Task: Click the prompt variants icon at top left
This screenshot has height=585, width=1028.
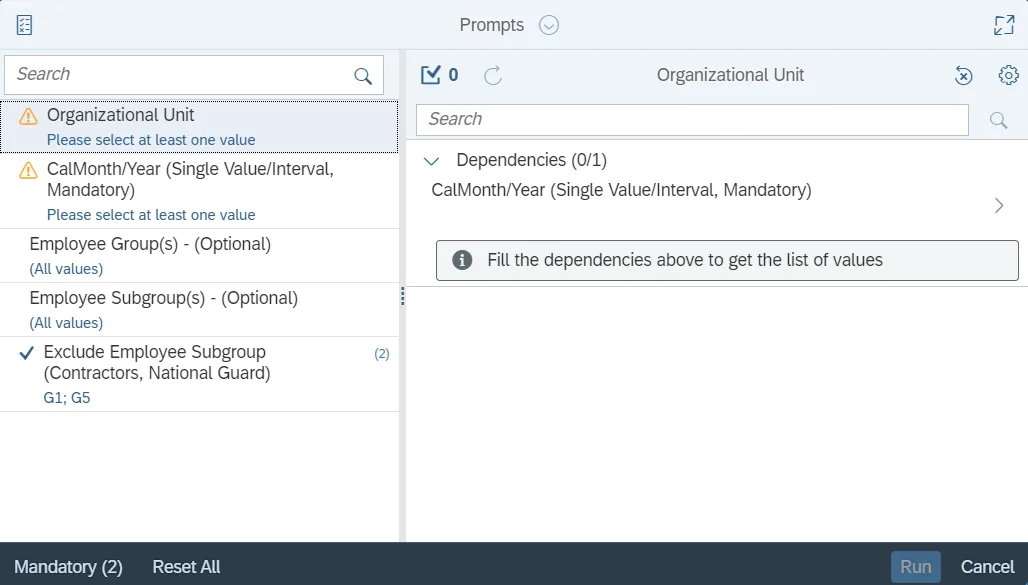Action: 25,25
